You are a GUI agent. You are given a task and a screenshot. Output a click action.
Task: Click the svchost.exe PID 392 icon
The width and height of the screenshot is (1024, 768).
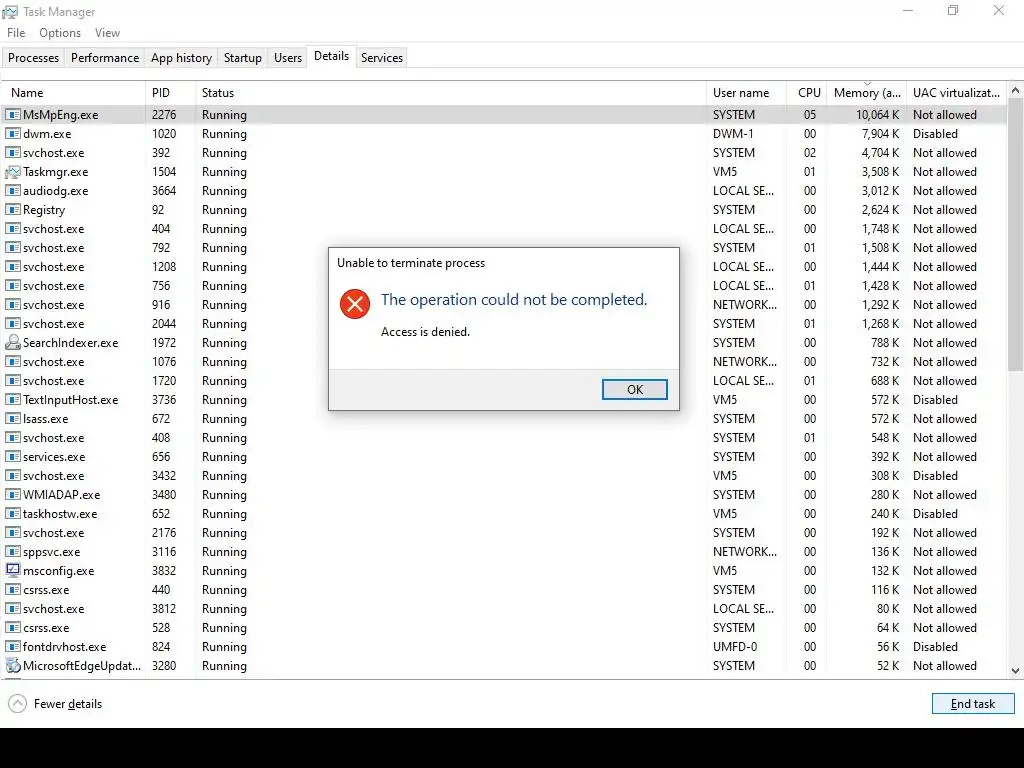[12, 153]
